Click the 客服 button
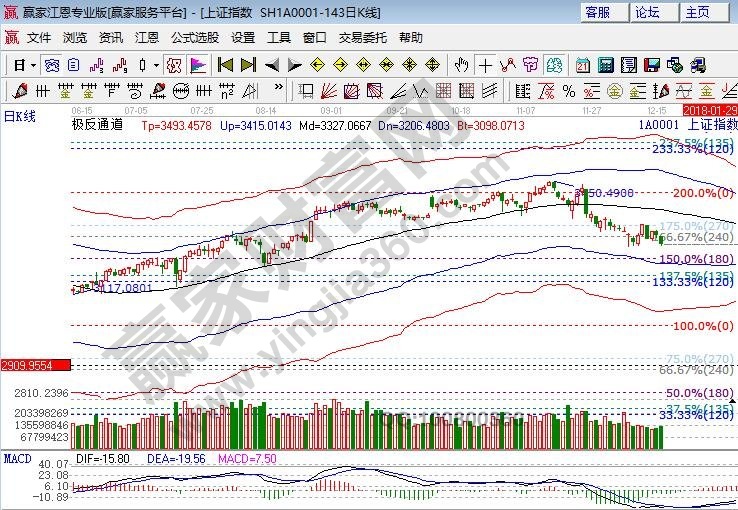738x510 pixels. [597, 12]
